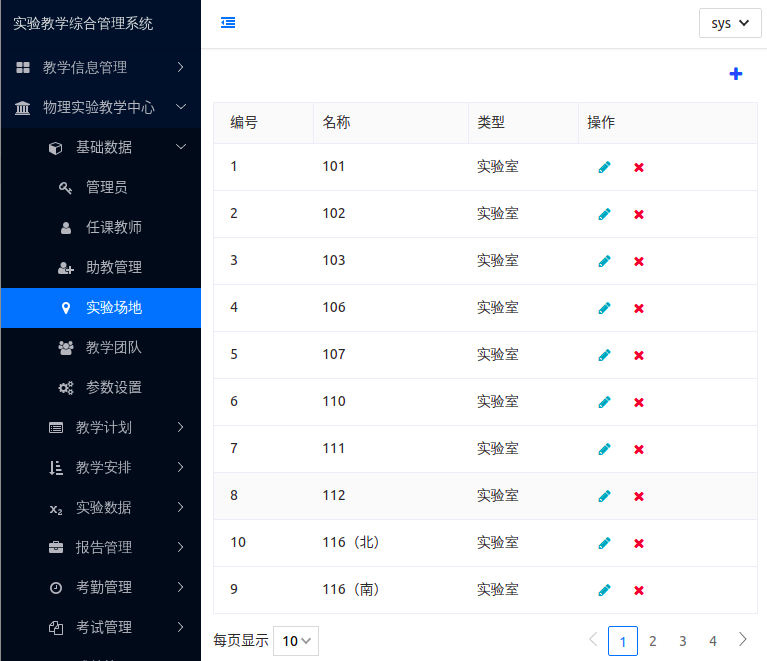Click the 名称 column header
The height and width of the screenshot is (661, 767).
coord(336,123)
